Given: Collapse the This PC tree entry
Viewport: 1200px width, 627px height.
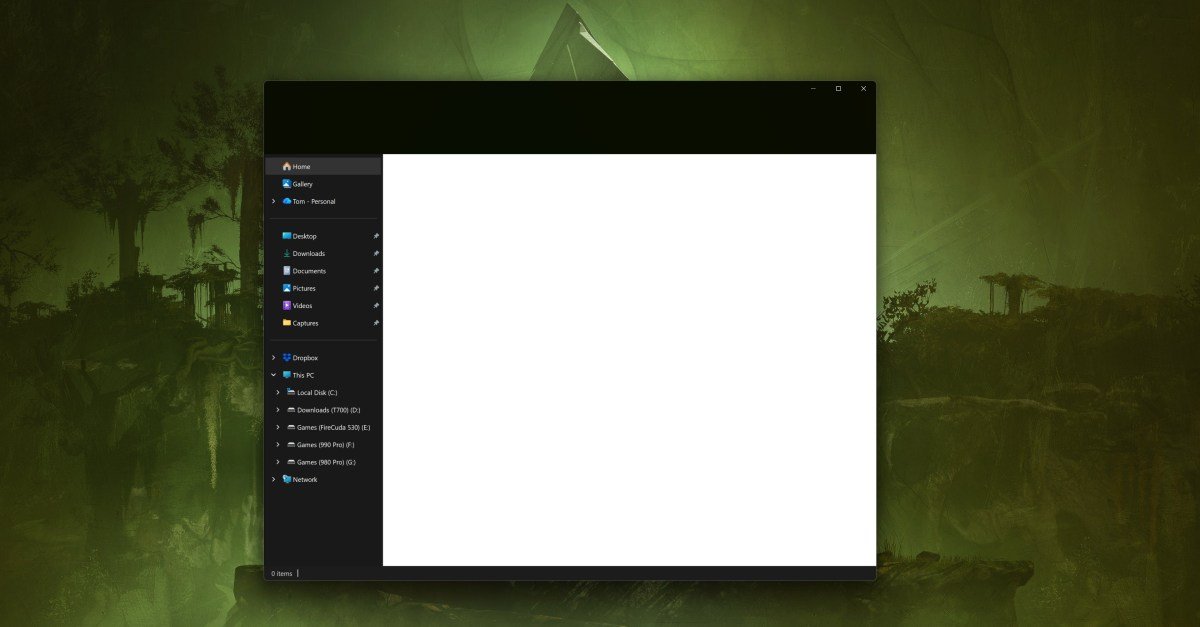Looking at the screenshot, I should coord(273,375).
